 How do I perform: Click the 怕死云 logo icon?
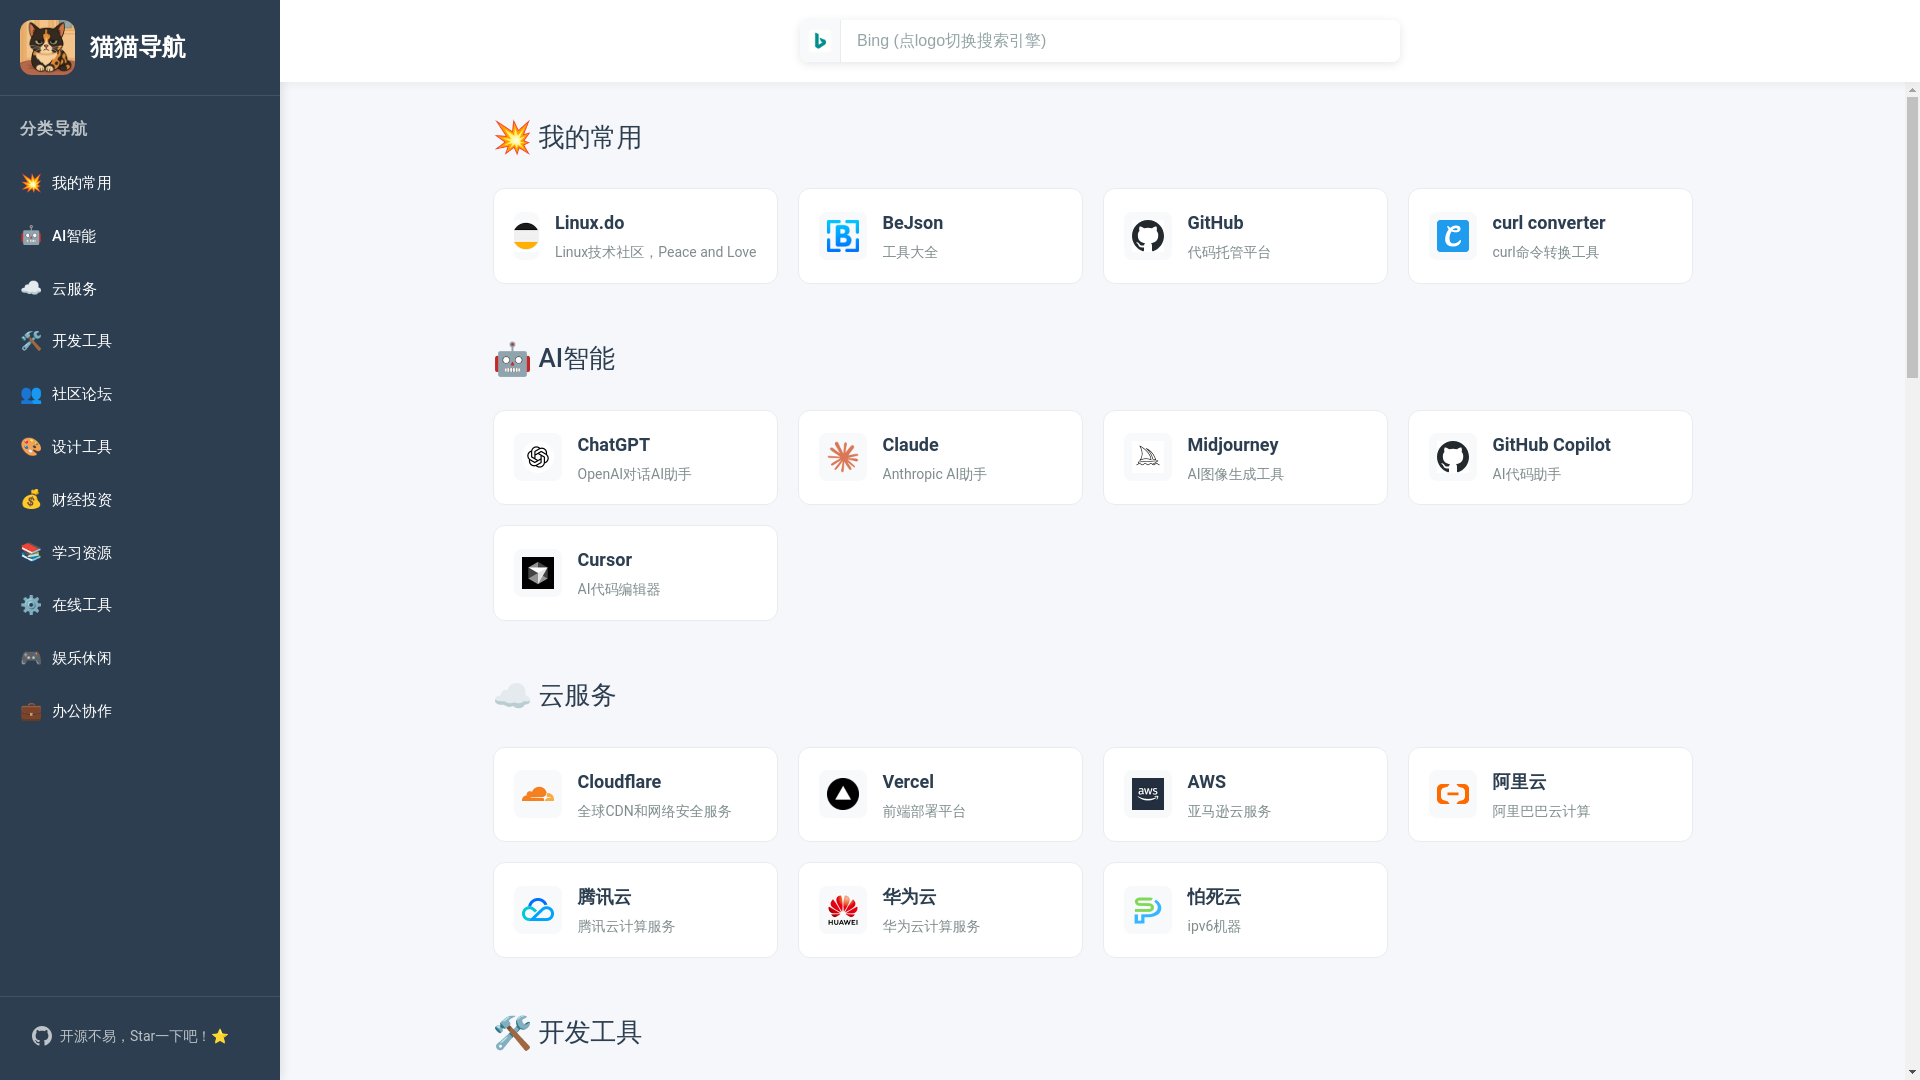(1148, 910)
